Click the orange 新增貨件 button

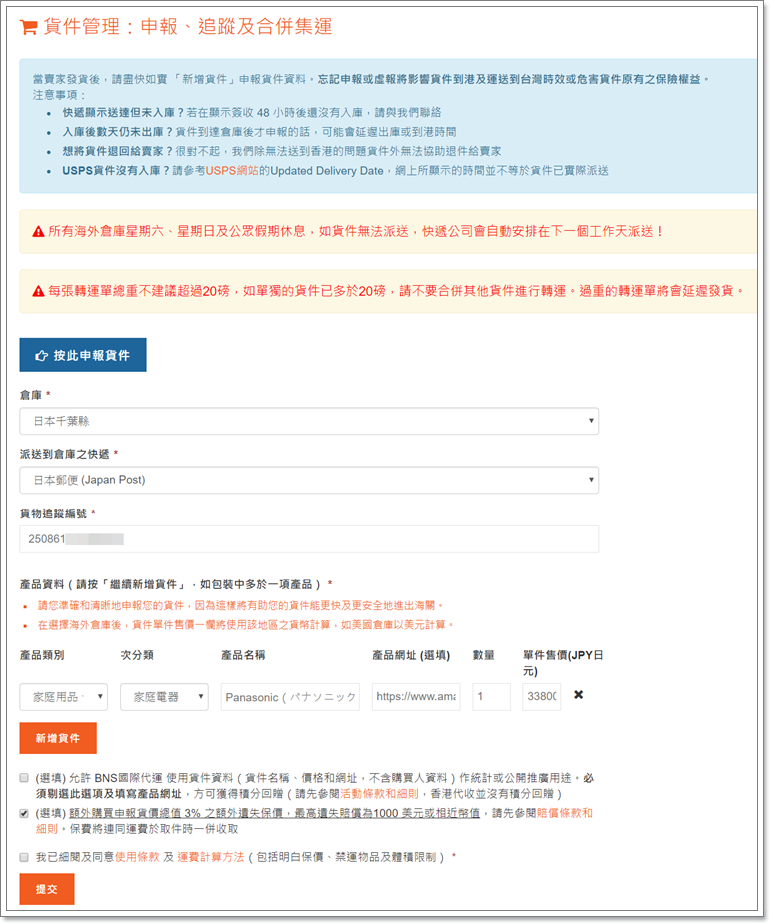click(x=58, y=738)
